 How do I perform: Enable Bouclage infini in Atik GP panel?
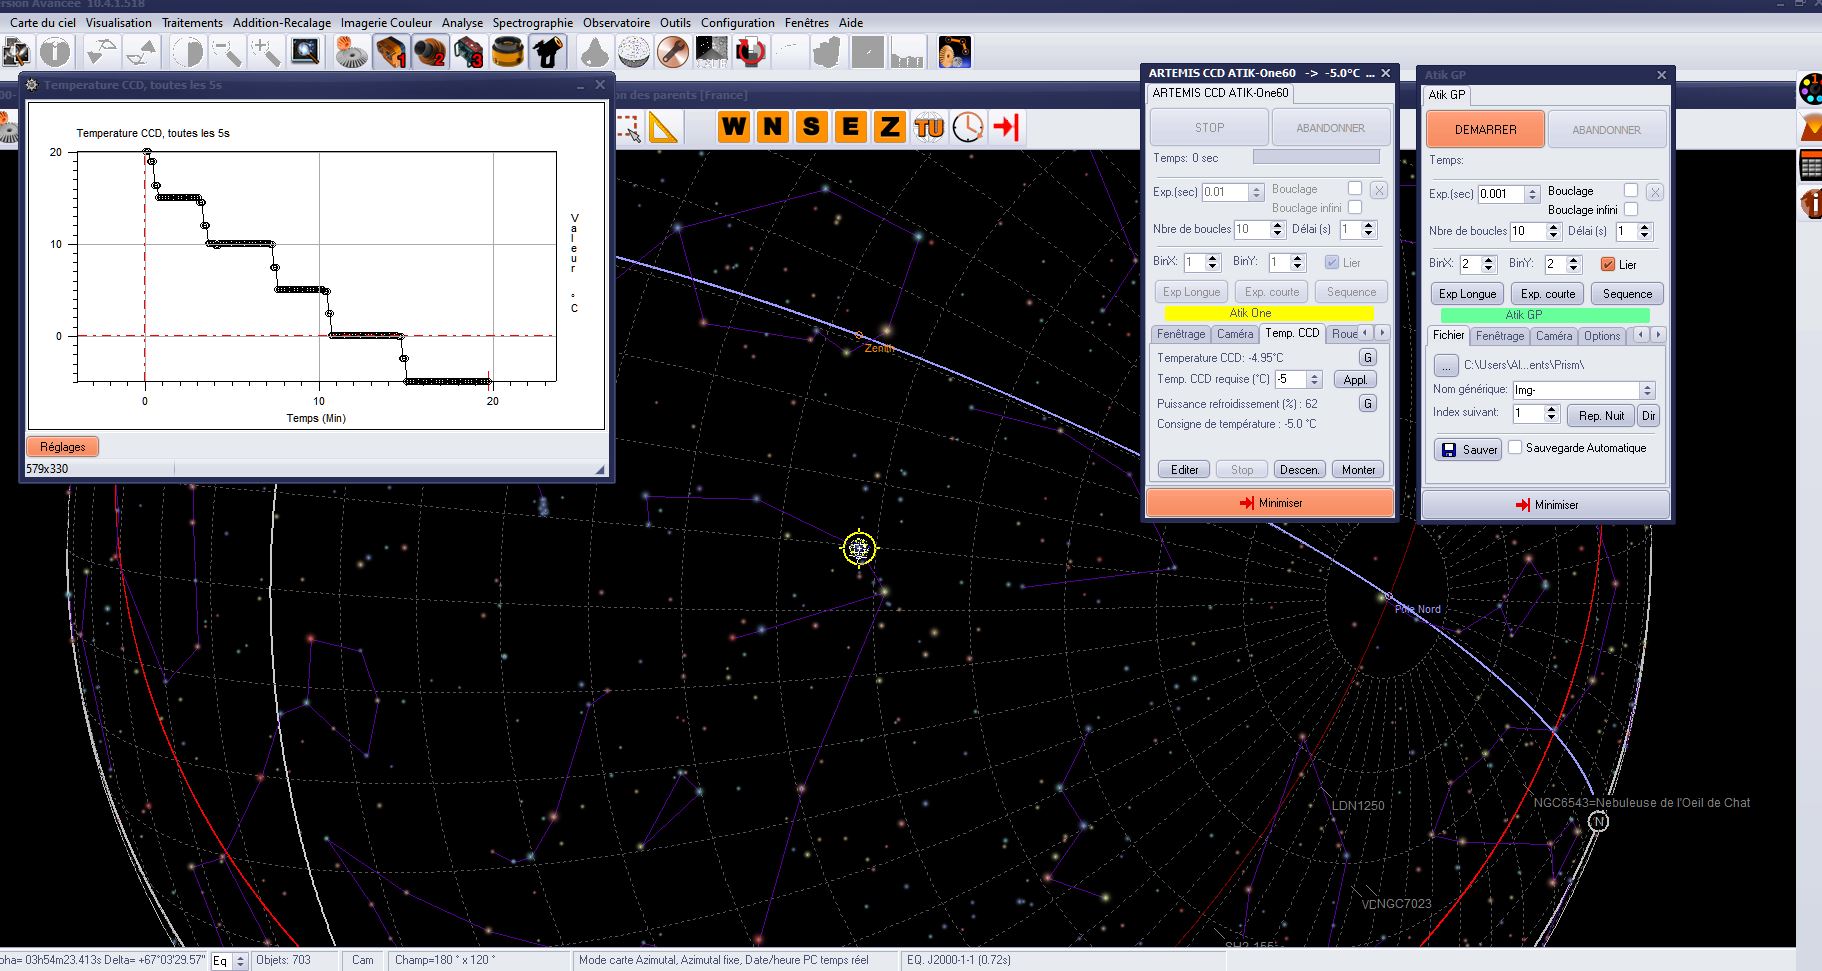pyautogui.click(x=1631, y=209)
